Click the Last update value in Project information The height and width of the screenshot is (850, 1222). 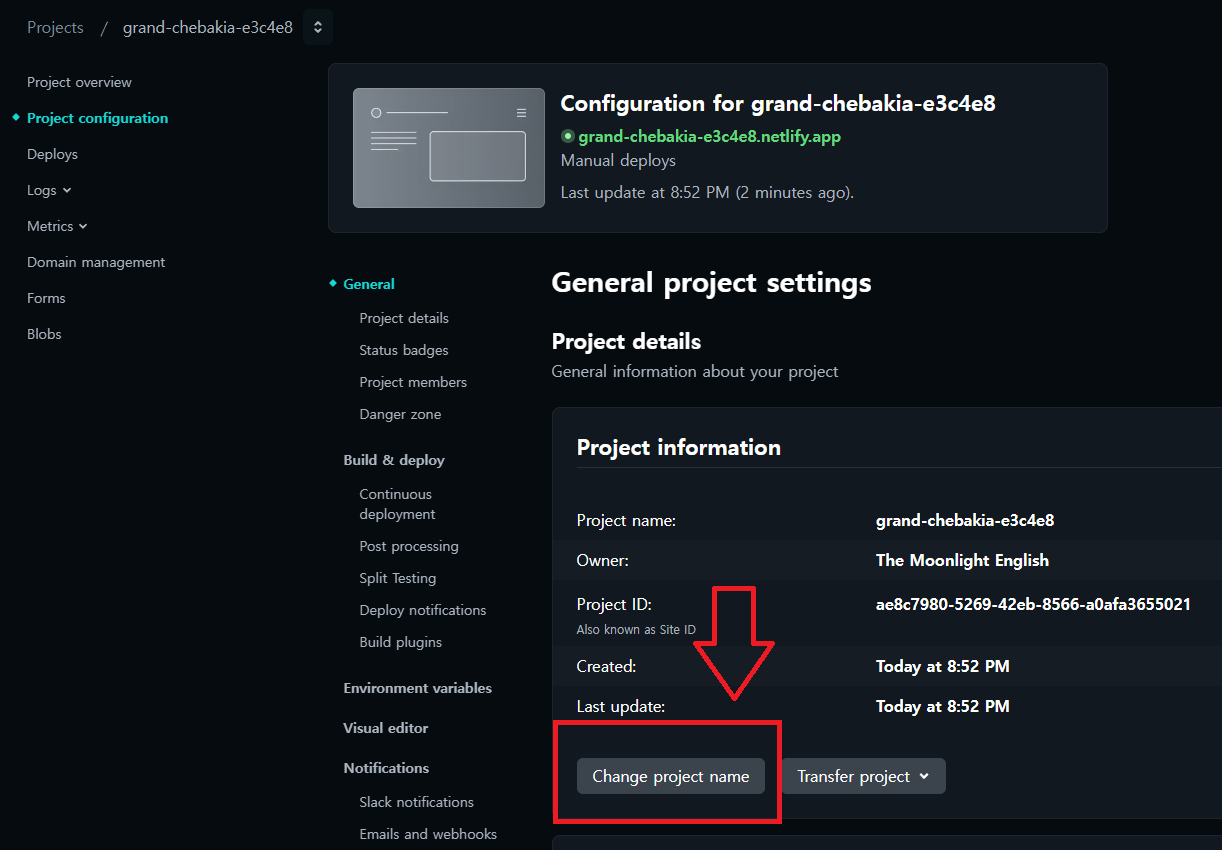click(943, 706)
